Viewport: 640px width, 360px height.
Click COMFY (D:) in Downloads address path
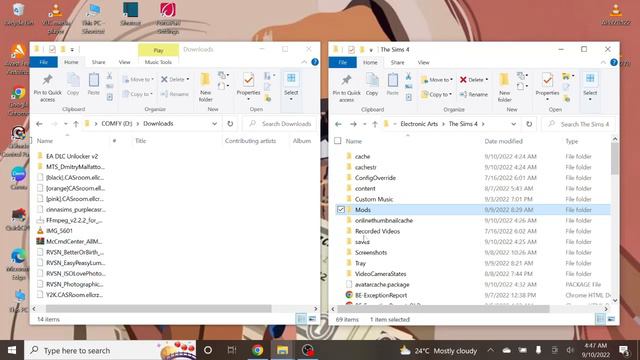pyautogui.click(x=117, y=124)
